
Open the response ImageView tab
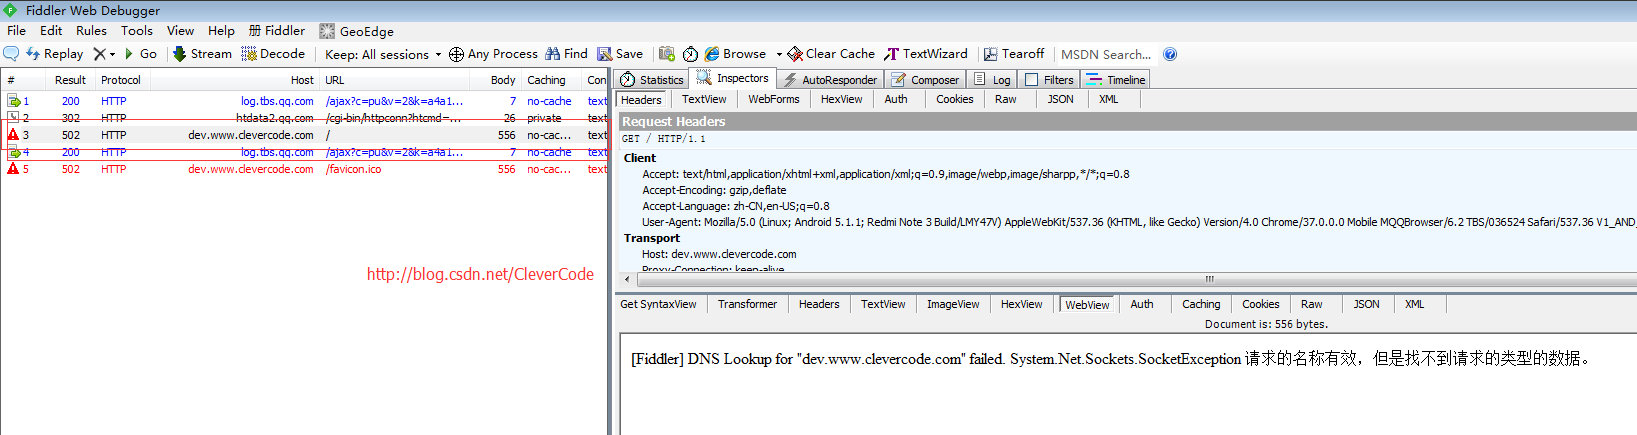[953, 304]
